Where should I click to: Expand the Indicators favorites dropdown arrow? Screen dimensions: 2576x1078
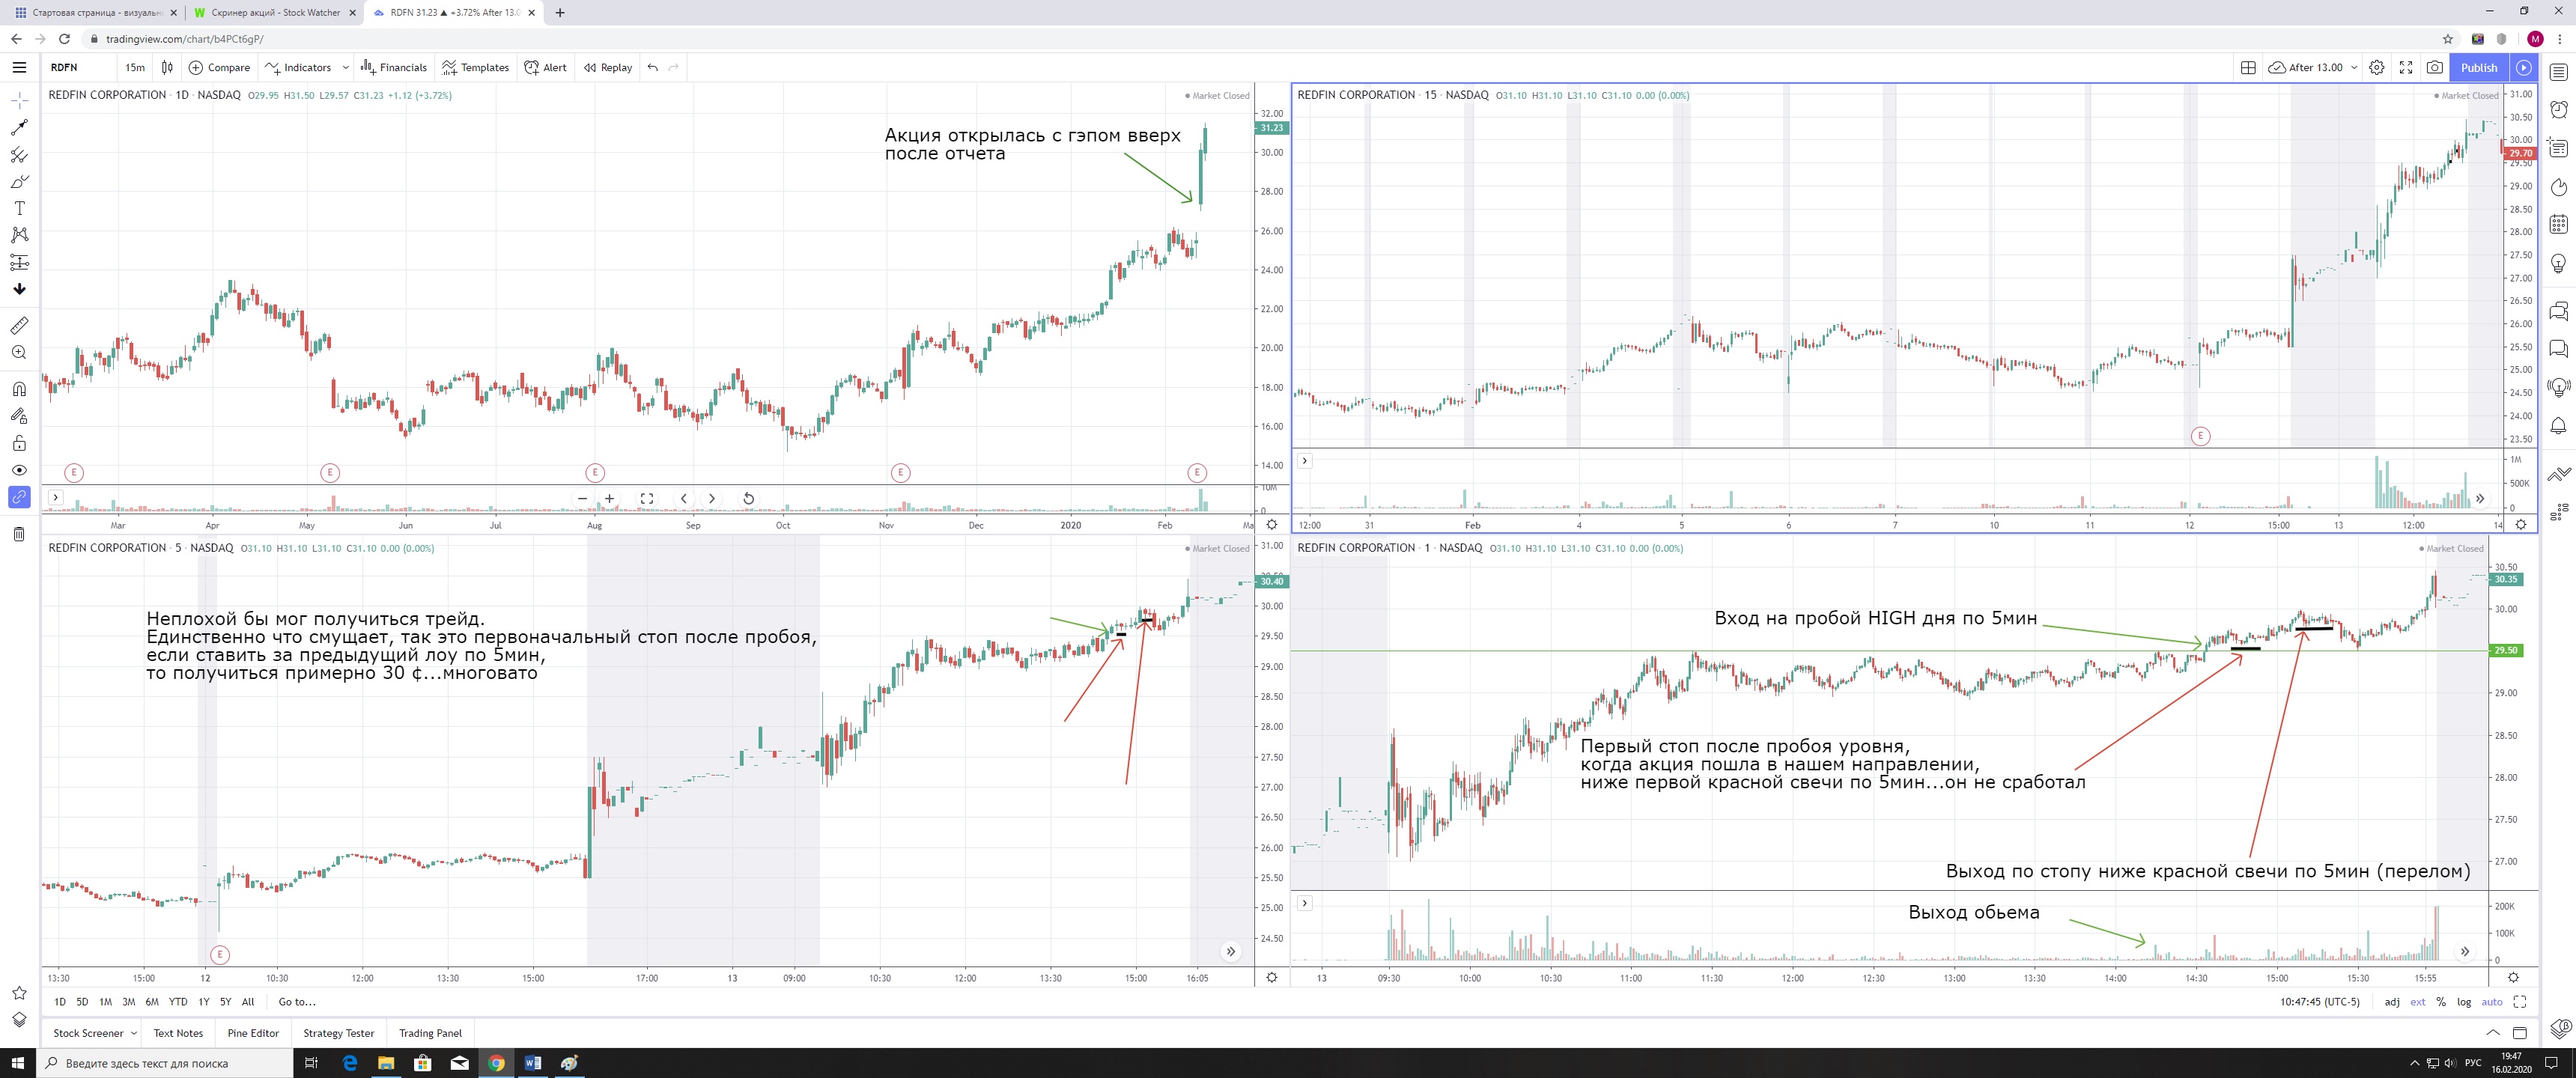(x=346, y=67)
